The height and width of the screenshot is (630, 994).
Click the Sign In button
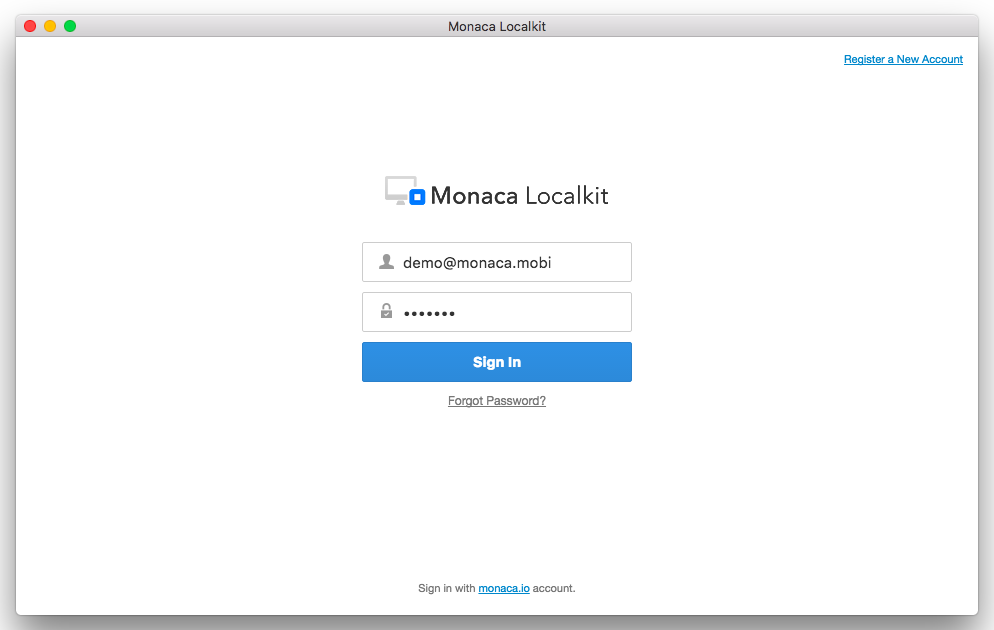tap(496, 362)
